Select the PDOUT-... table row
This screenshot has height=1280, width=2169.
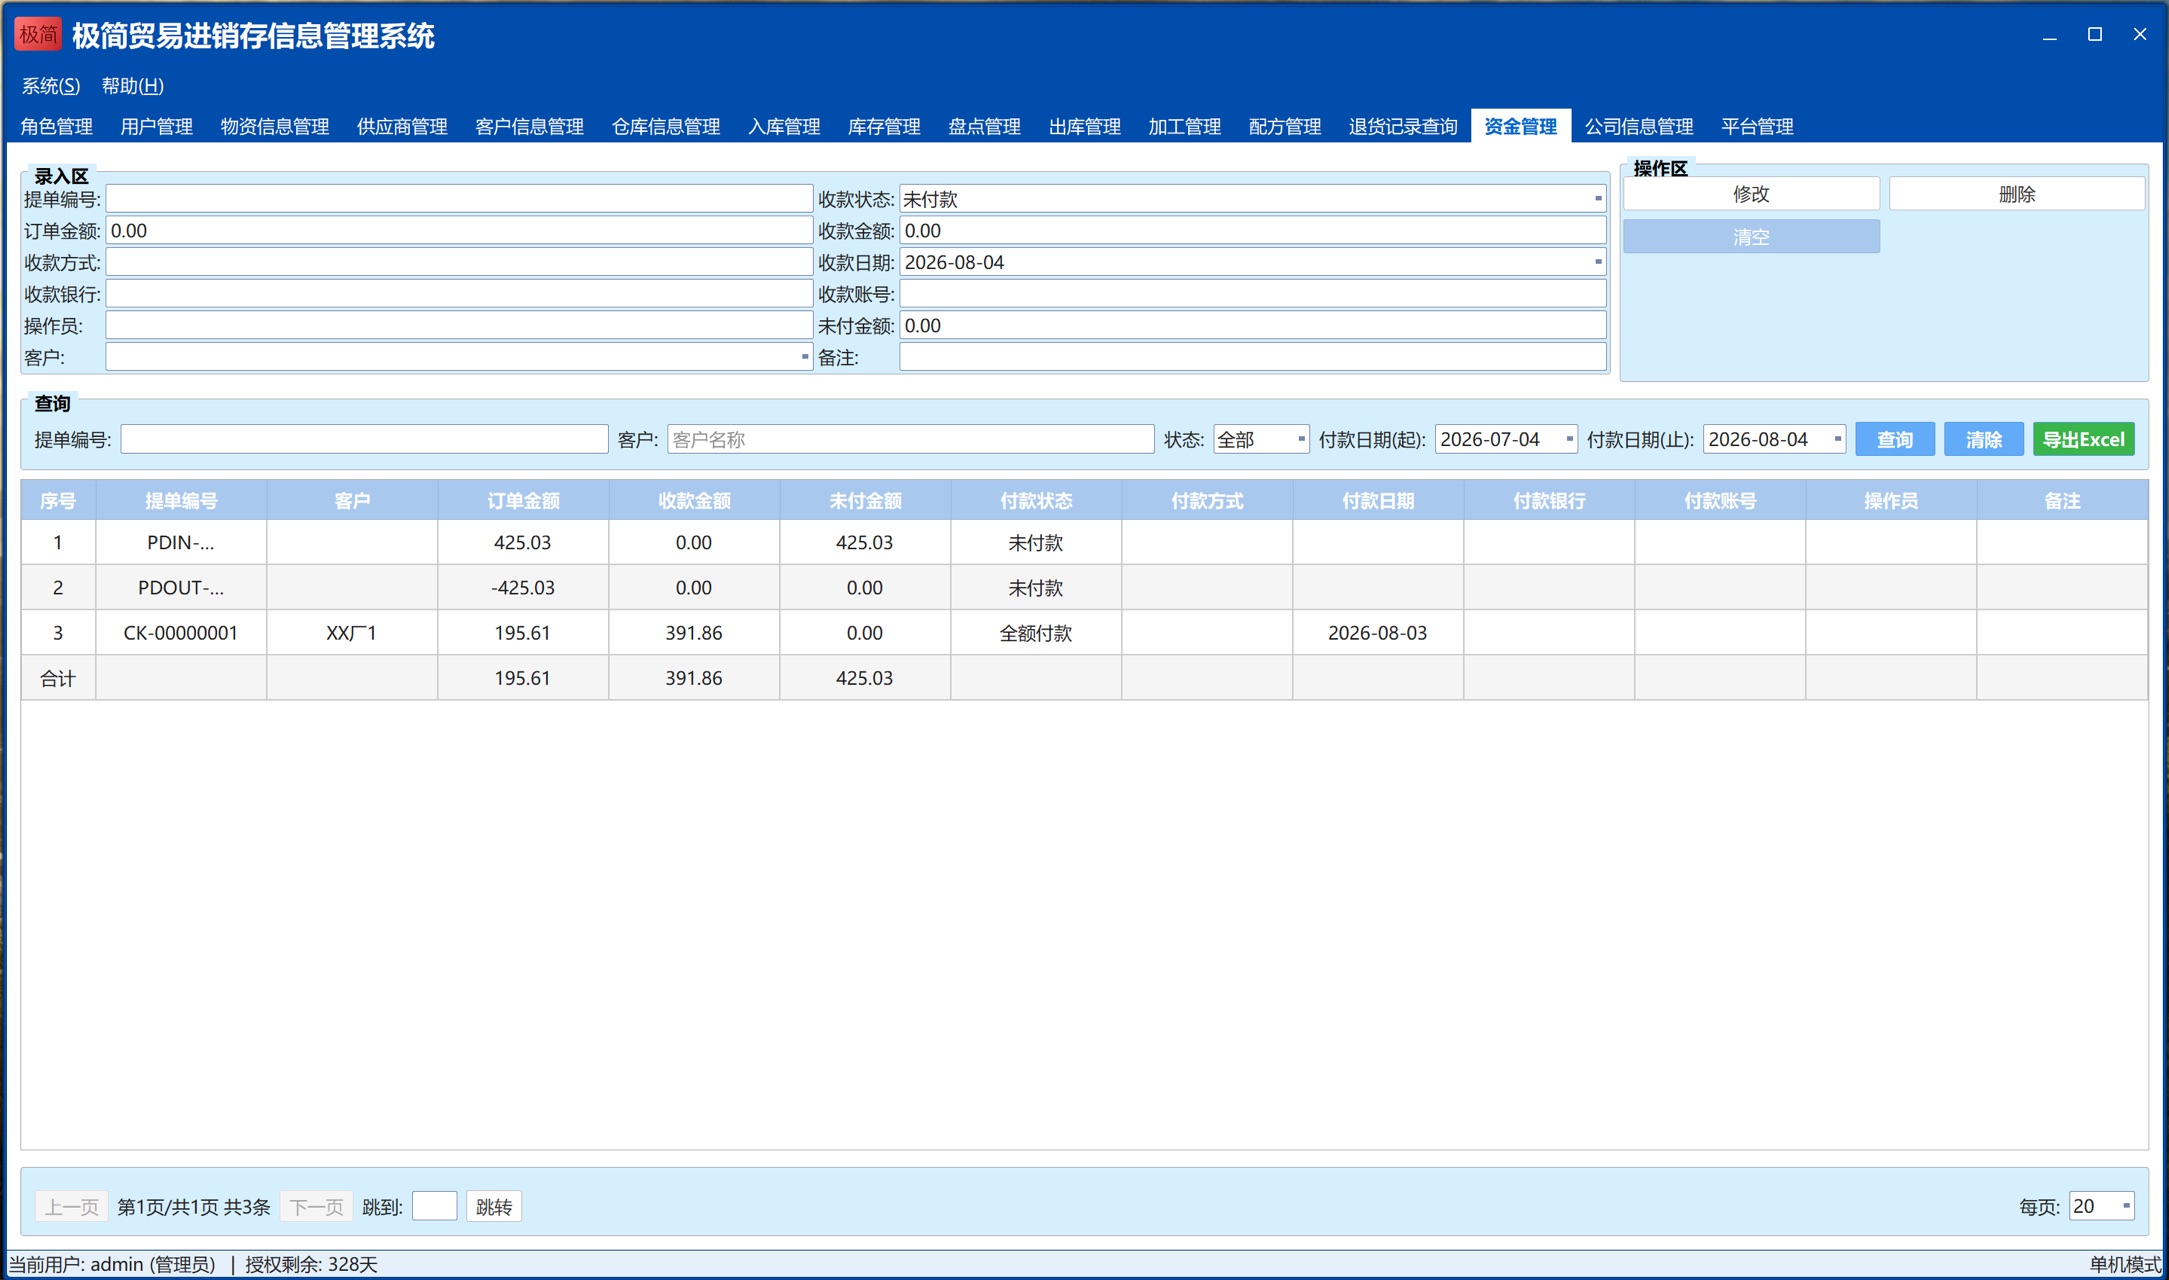point(1084,588)
